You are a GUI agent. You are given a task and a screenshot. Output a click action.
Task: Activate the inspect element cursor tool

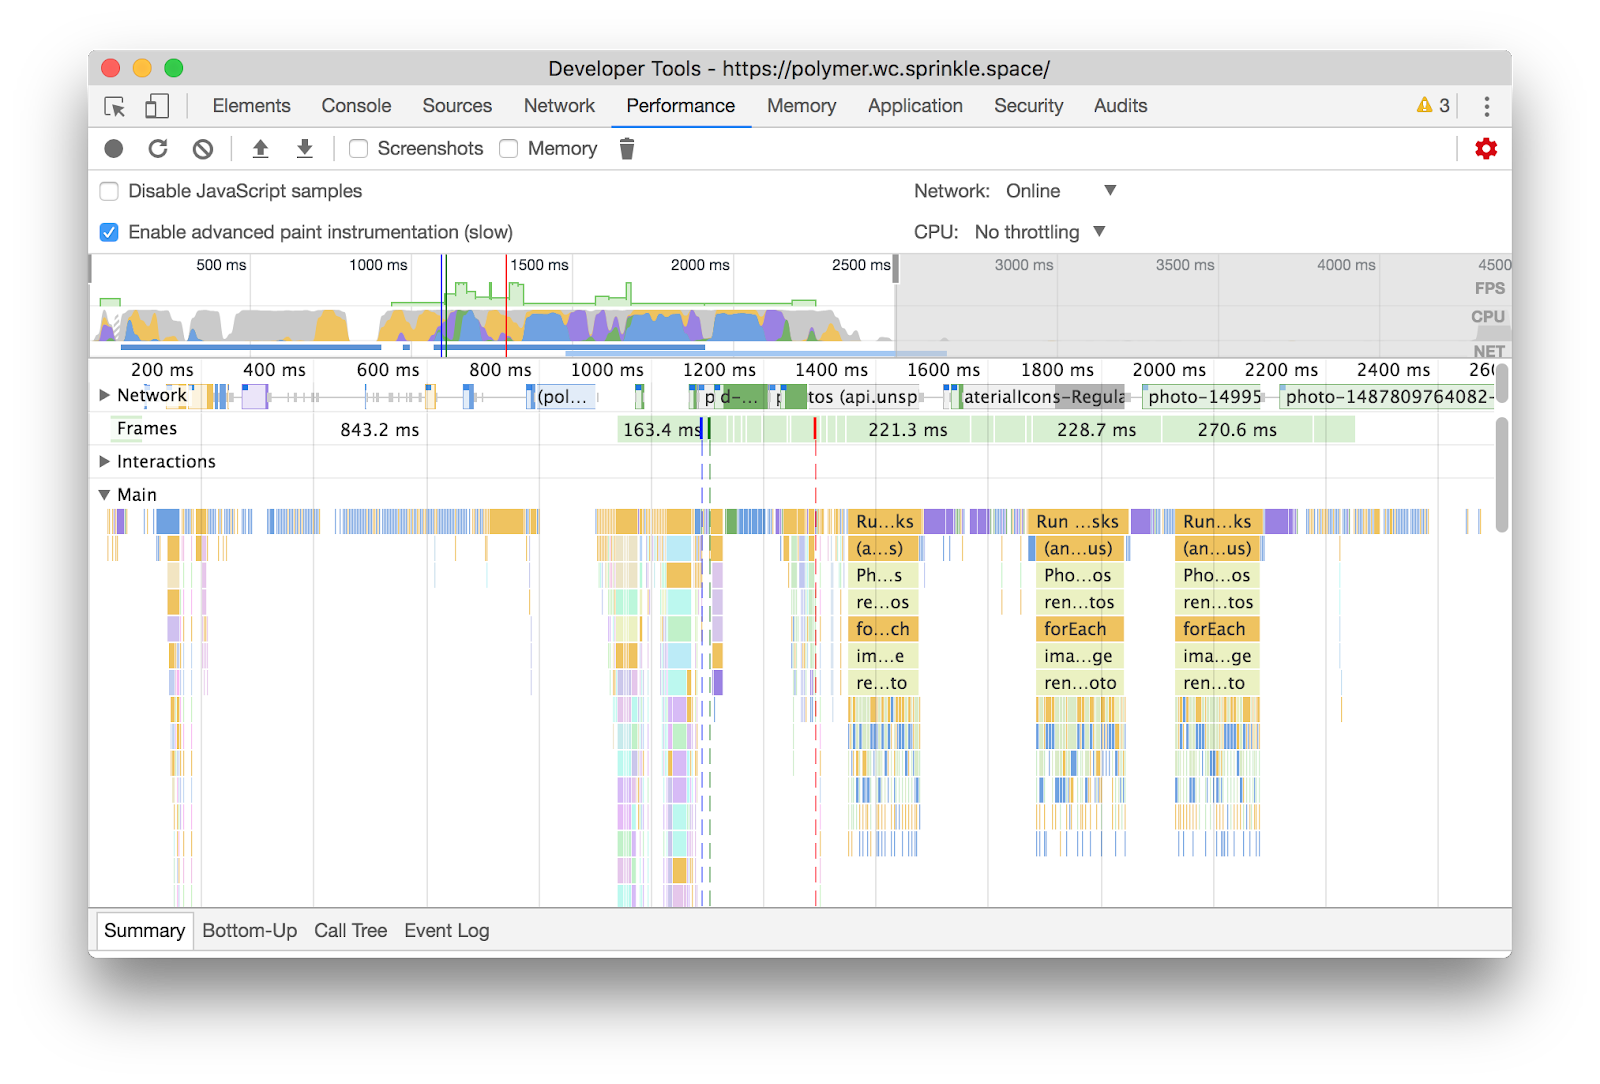[114, 106]
